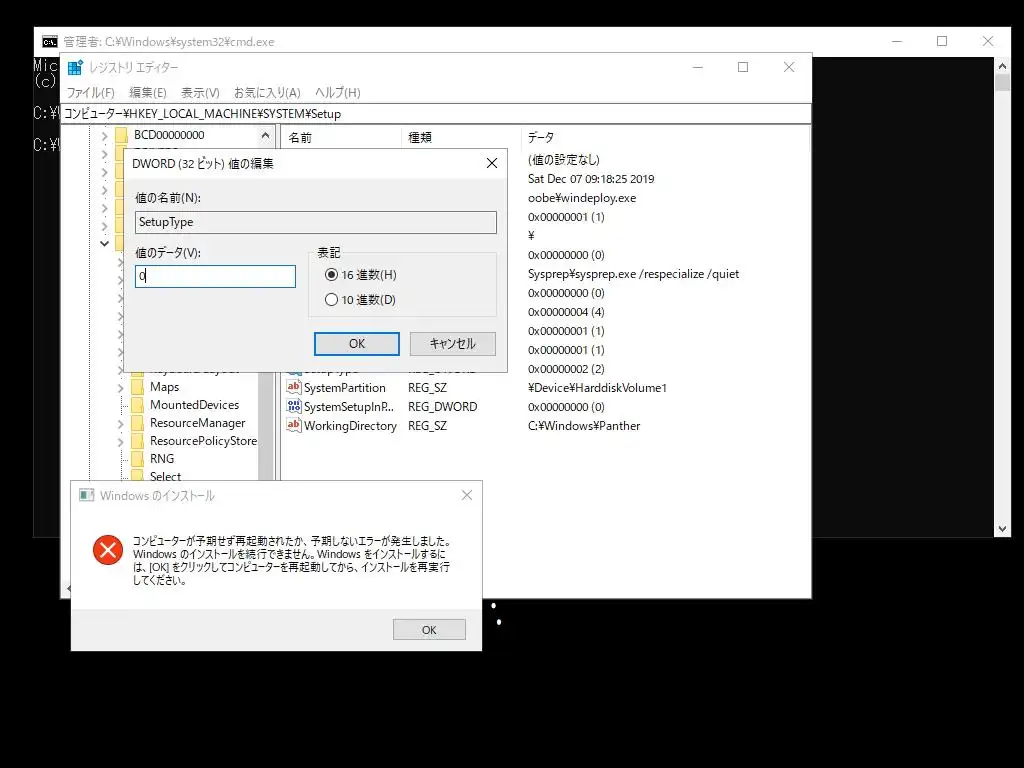Click the ResourcePolicyStore folder icon
Viewport: 1024px width, 768px height.
(137, 441)
